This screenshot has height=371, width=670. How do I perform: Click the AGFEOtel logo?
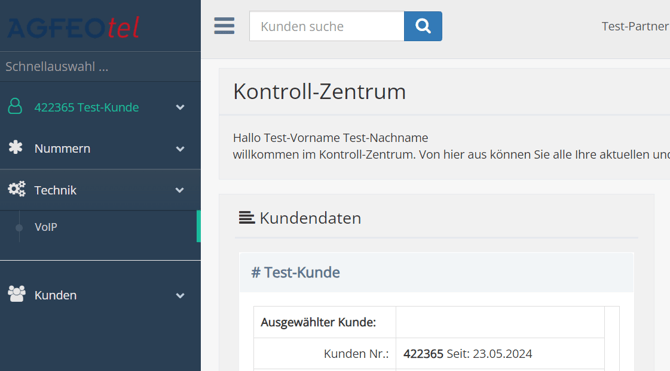pyautogui.click(x=73, y=28)
